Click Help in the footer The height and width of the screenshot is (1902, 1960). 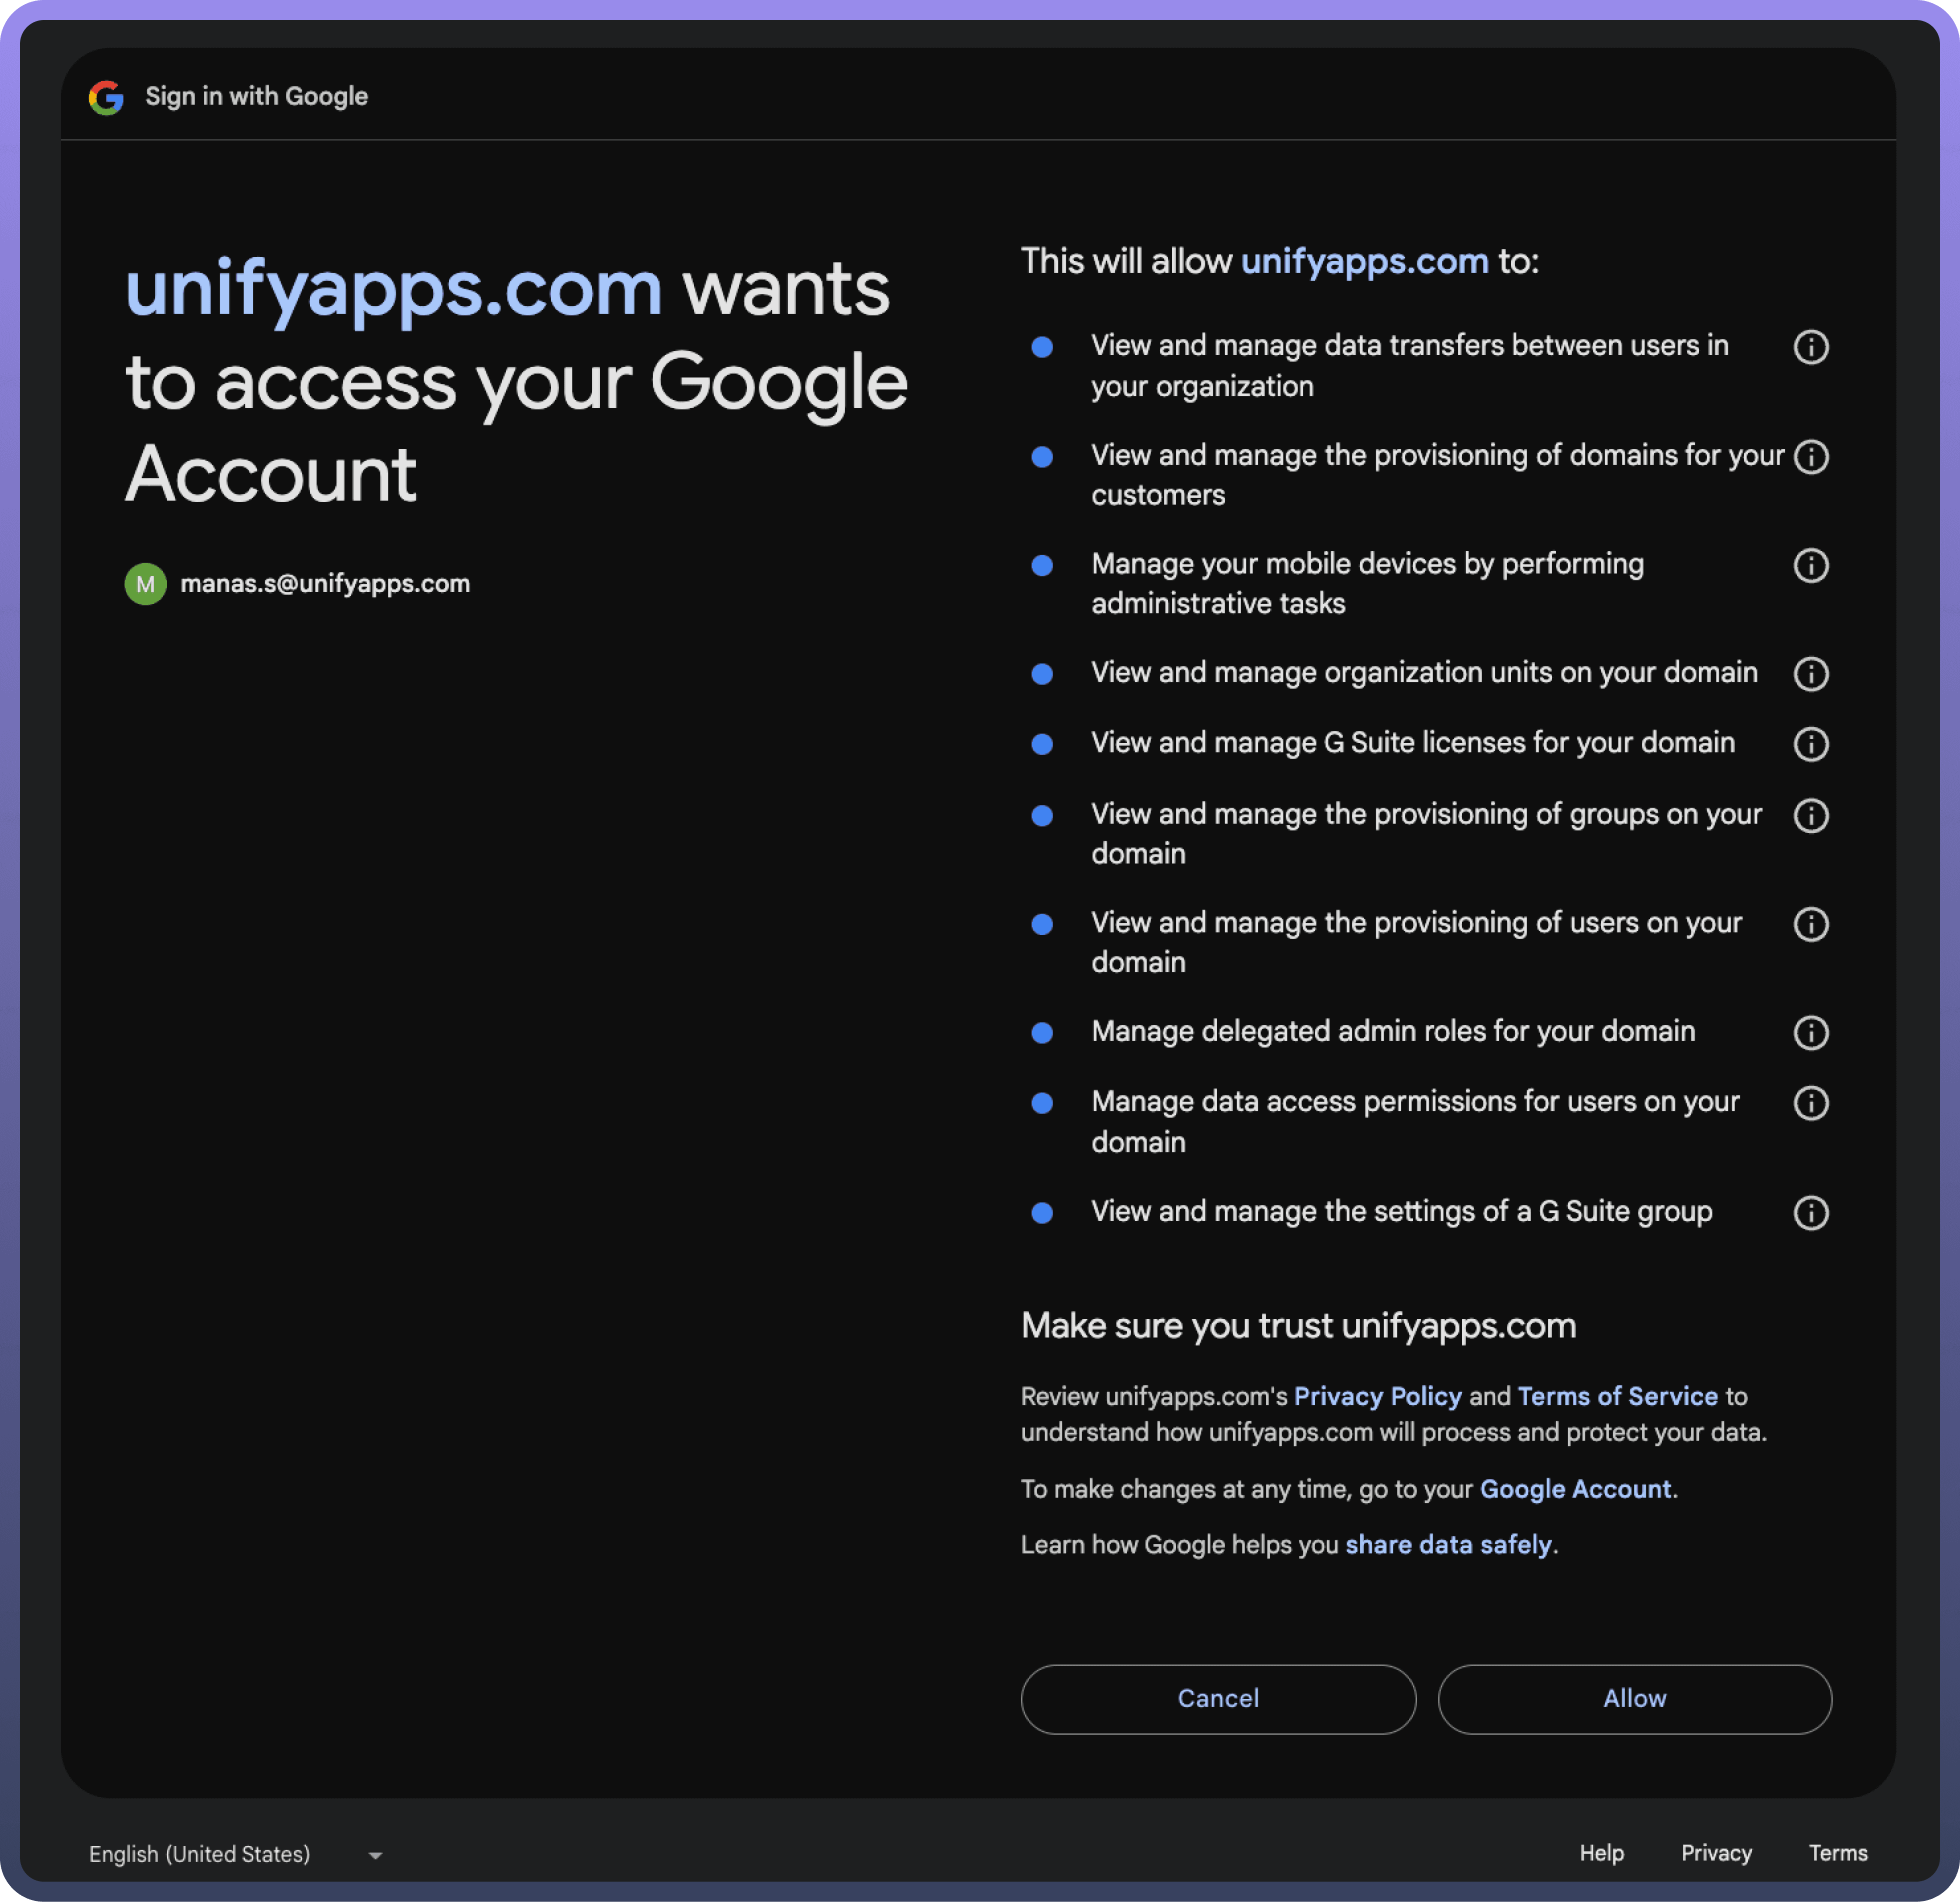1601,1853
